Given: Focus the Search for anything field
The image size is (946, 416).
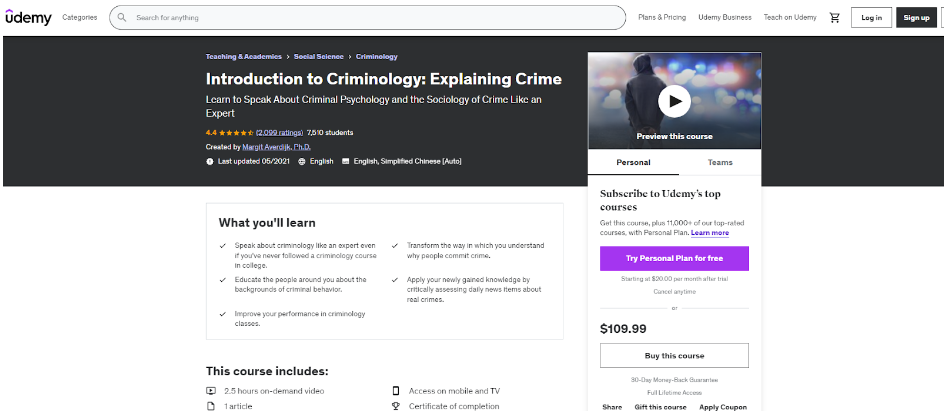Looking at the screenshot, I should [x=367, y=17].
